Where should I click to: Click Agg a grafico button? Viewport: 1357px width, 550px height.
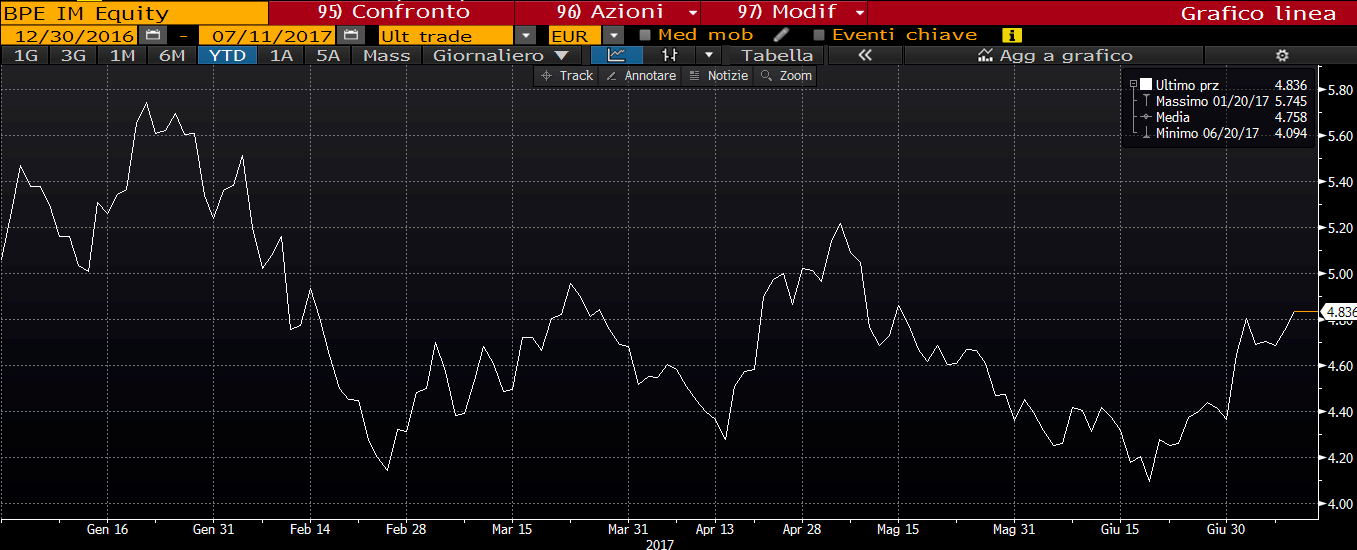coord(1055,55)
